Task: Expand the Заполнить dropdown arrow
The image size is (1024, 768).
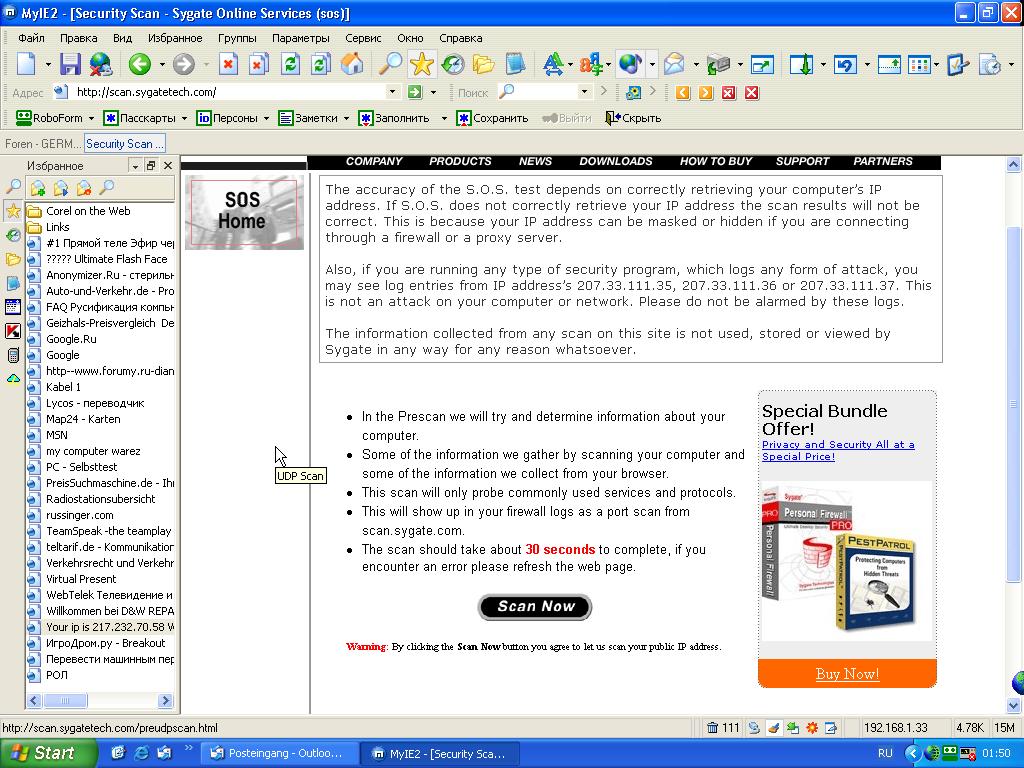Action: (444, 119)
